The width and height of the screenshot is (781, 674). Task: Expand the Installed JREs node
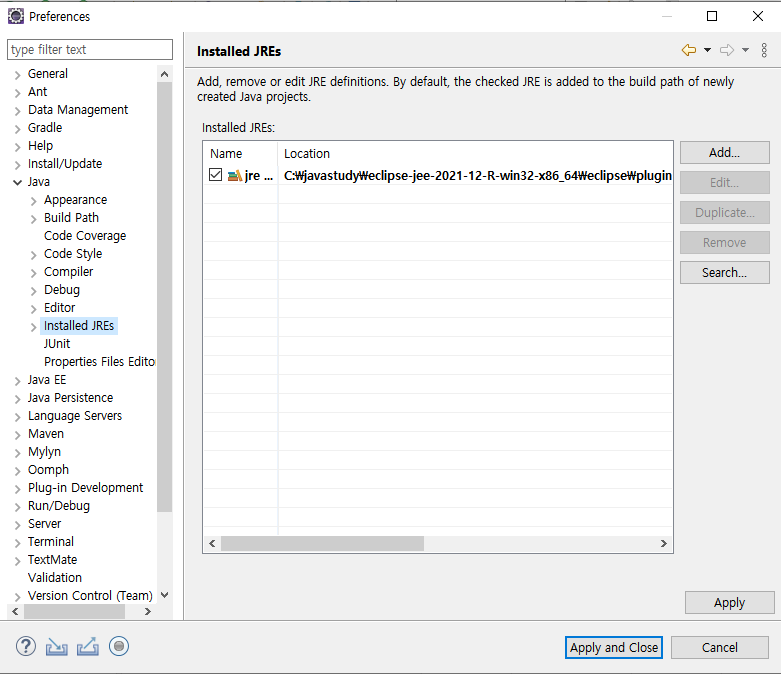point(33,327)
